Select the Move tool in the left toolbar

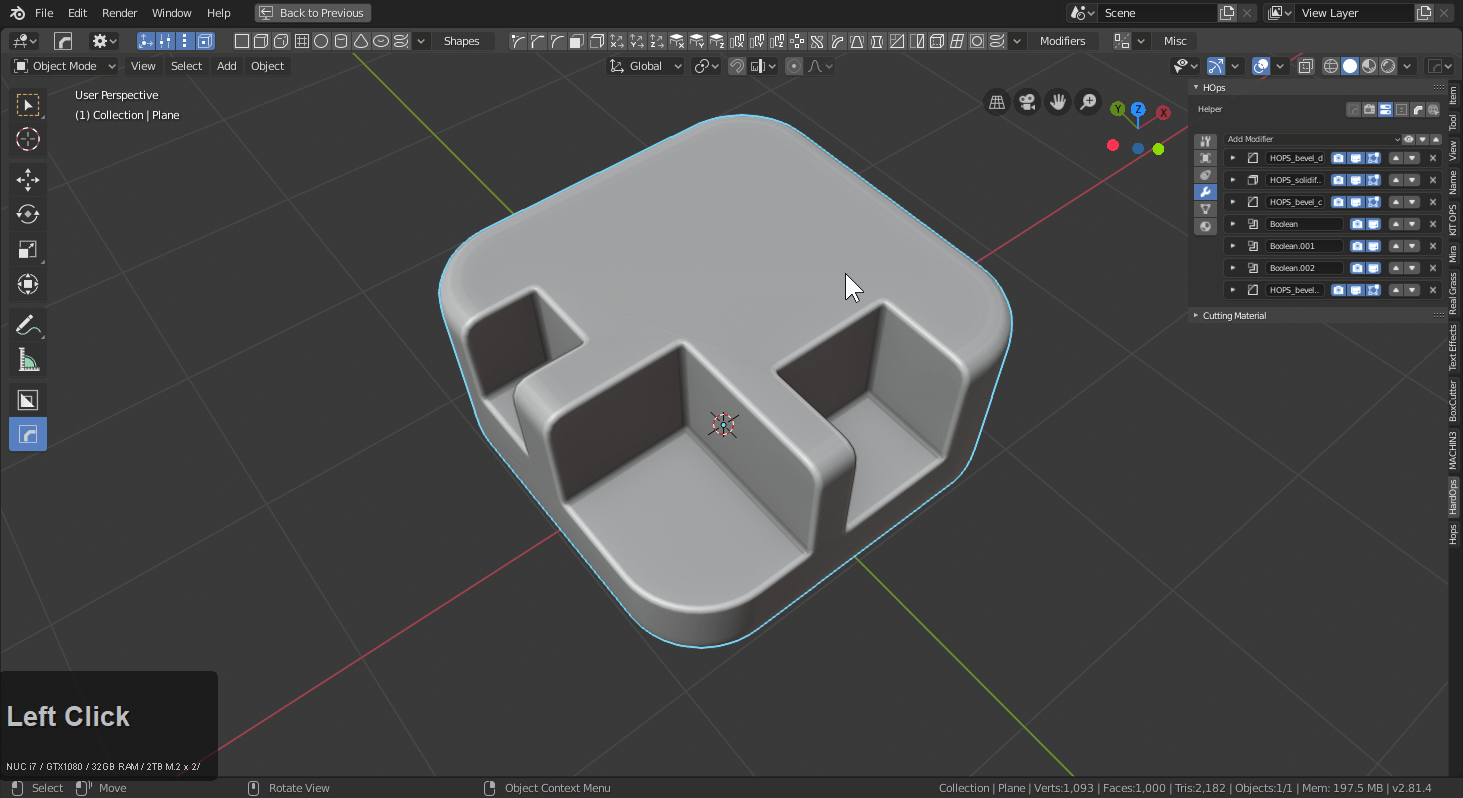(28, 180)
